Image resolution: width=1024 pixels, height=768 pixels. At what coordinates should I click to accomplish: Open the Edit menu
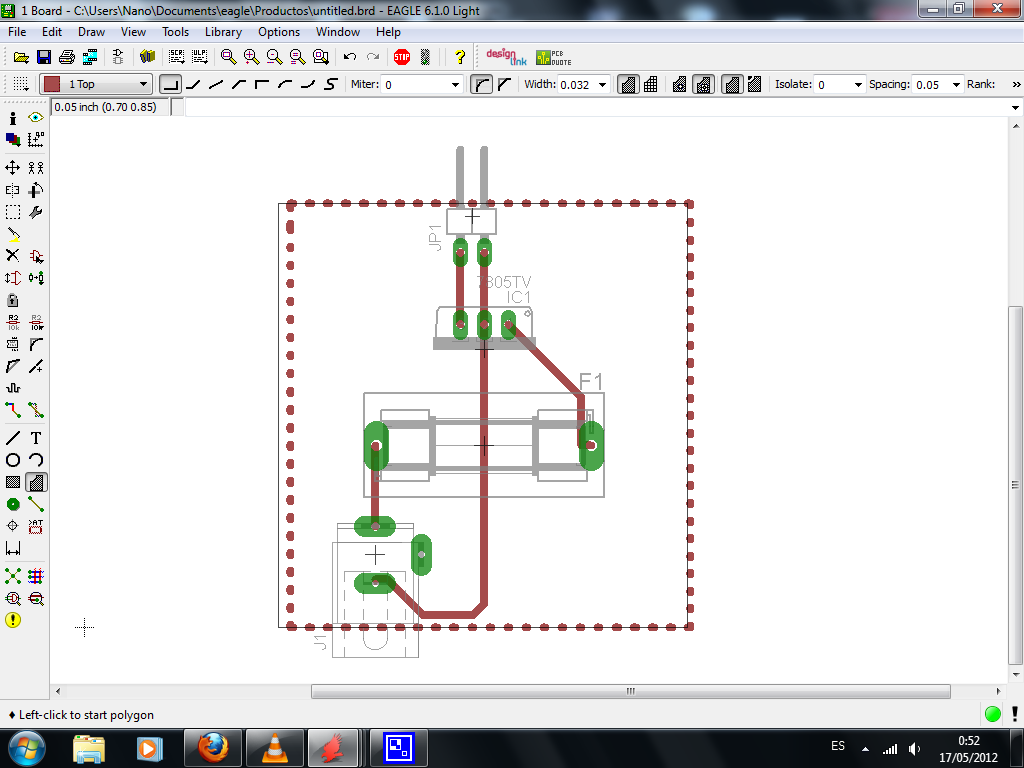(x=52, y=32)
